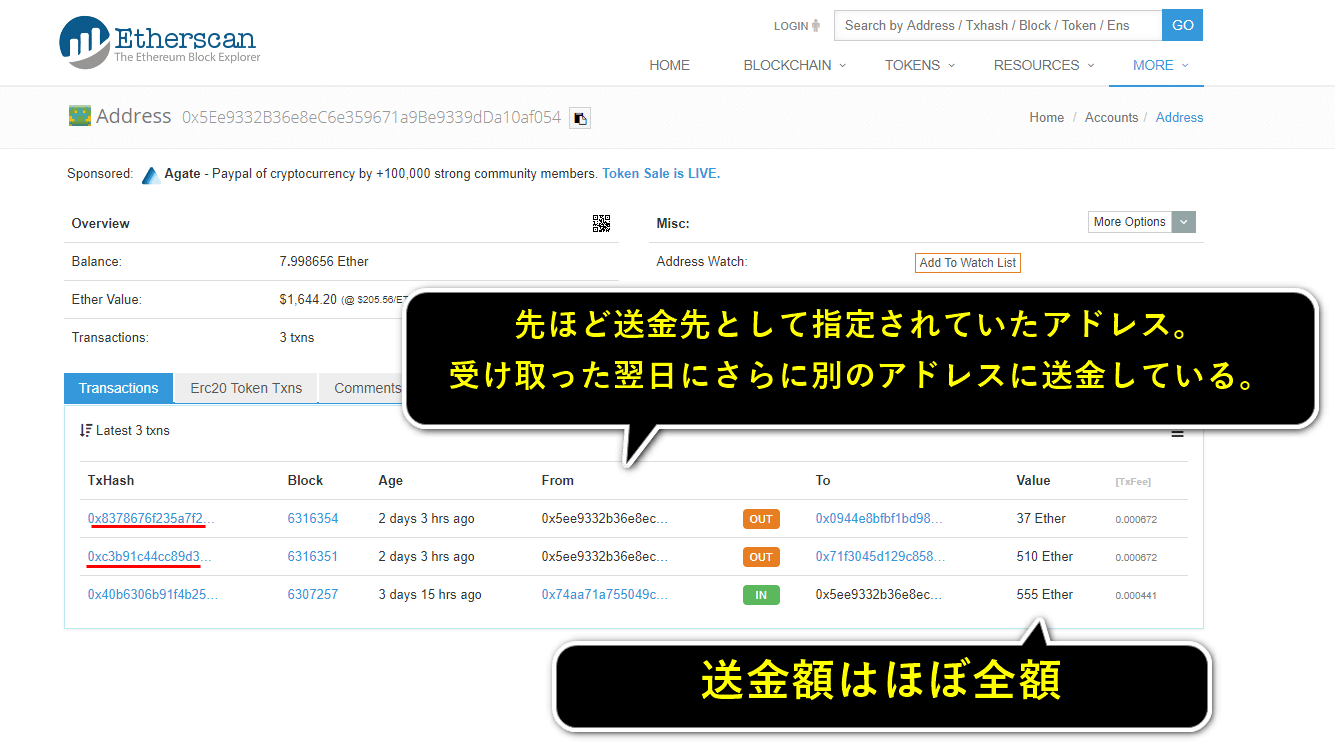Image resolution: width=1335 pixels, height=756 pixels.
Task: Open the Comments tab
Action: (x=366, y=388)
